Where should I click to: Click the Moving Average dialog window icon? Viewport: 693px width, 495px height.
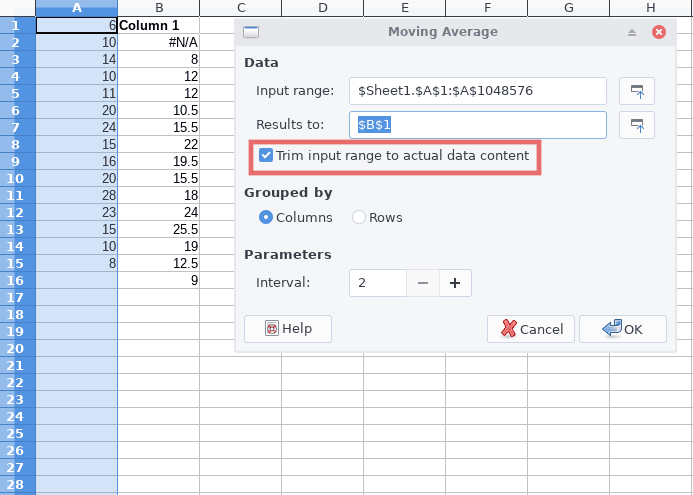pos(251,32)
